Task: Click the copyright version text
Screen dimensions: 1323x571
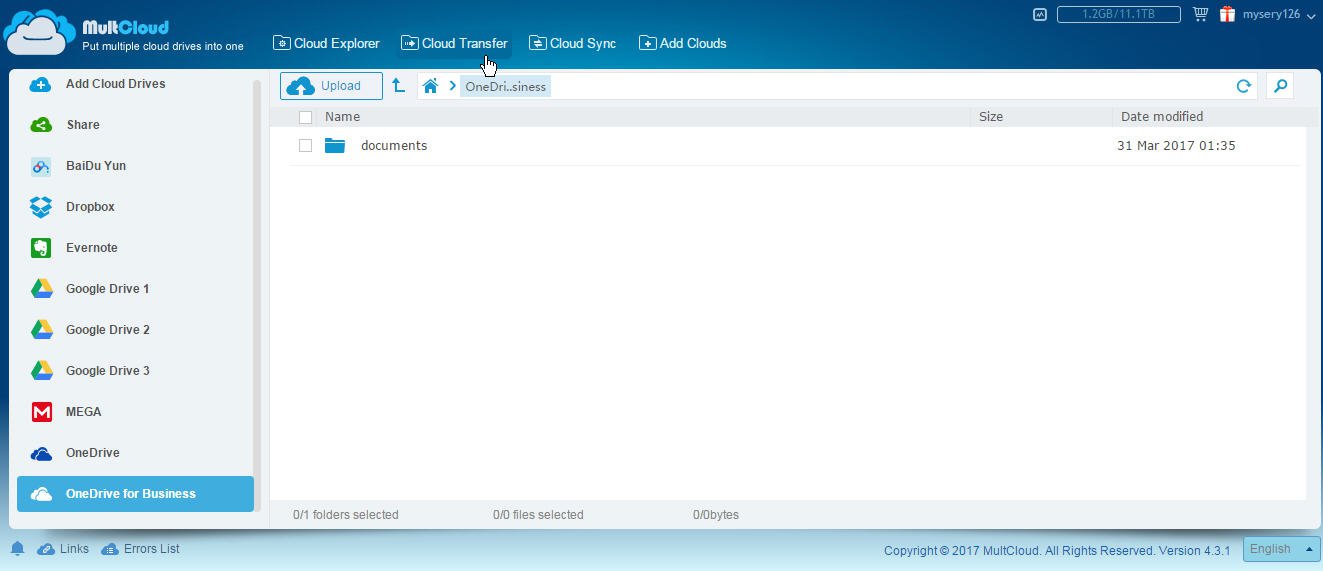Action: pyautogui.click(x=1057, y=551)
